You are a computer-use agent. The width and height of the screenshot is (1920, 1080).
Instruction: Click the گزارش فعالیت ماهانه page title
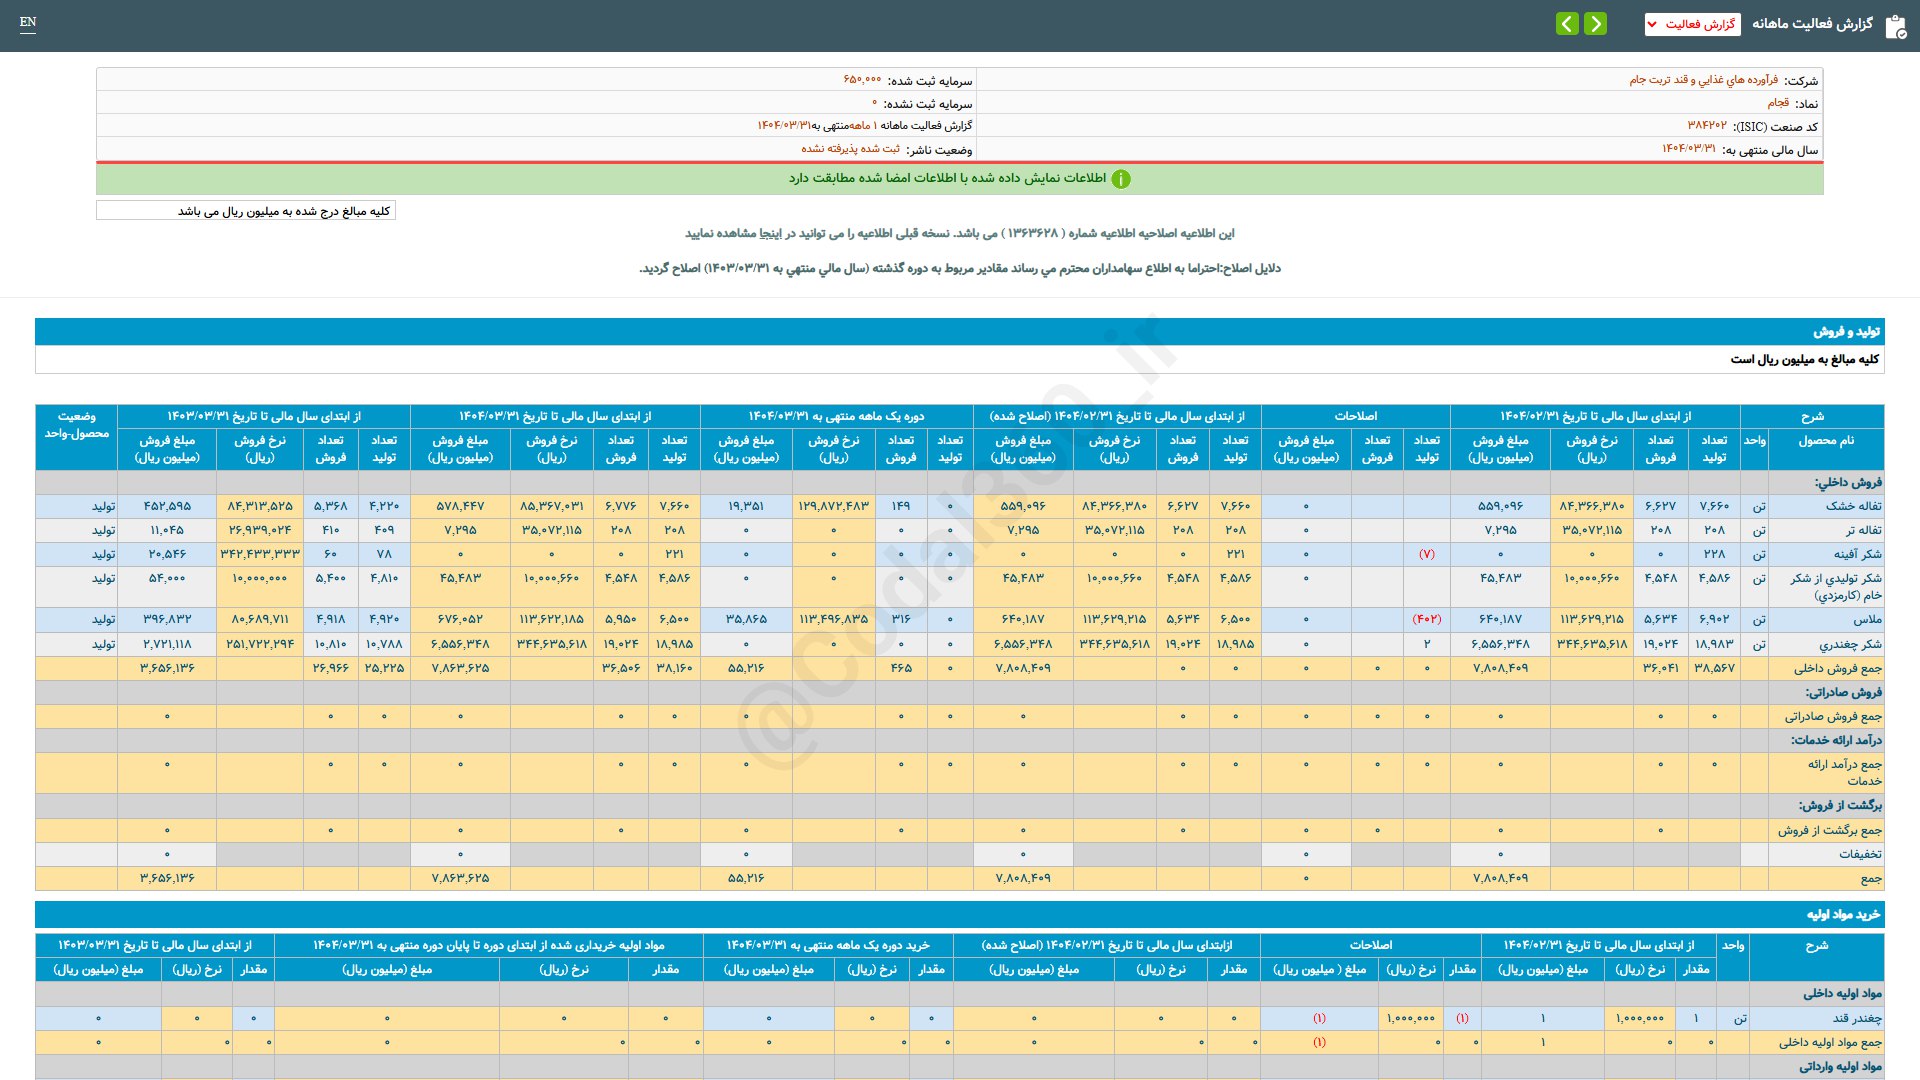click(x=1812, y=24)
